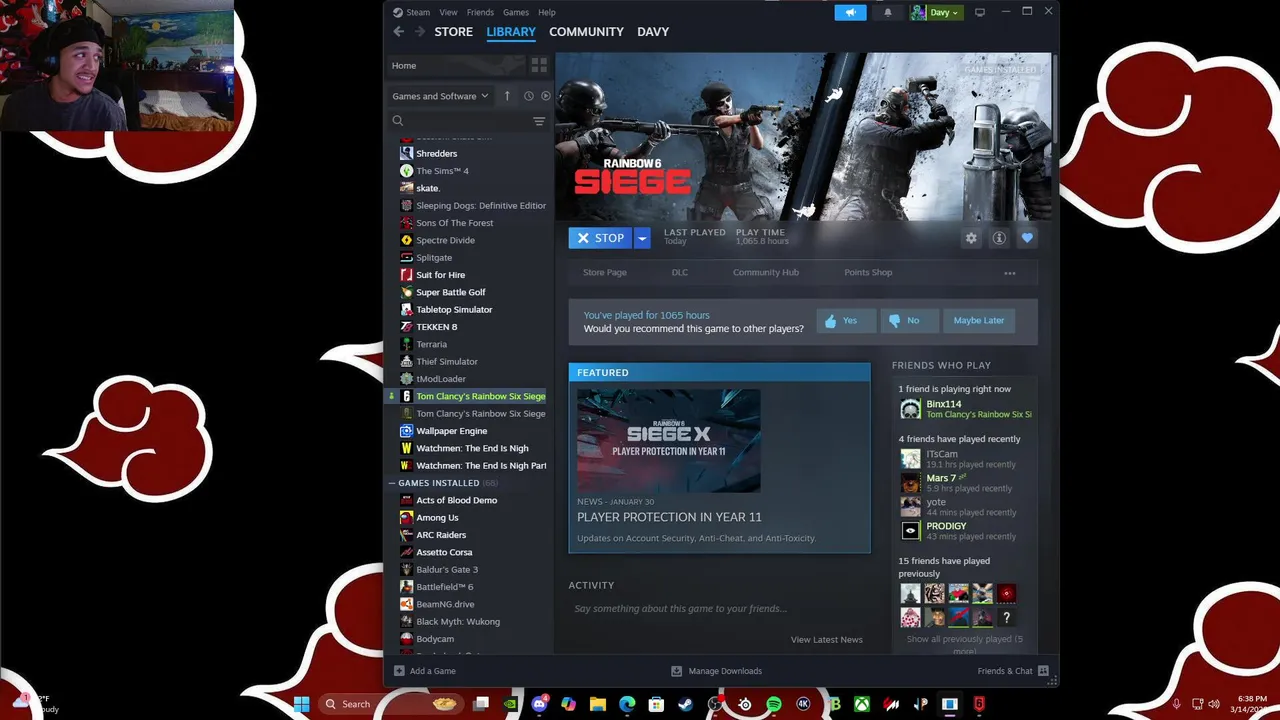Open the Friends menu
The width and height of the screenshot is (1280, 720).
480,12
